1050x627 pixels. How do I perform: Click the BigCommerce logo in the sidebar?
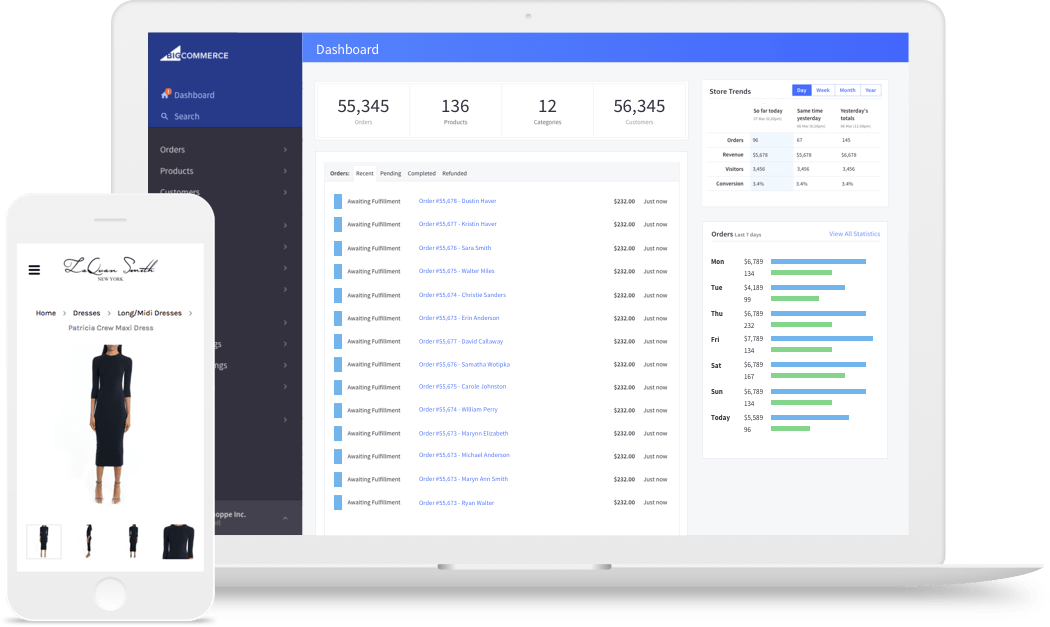196,55
